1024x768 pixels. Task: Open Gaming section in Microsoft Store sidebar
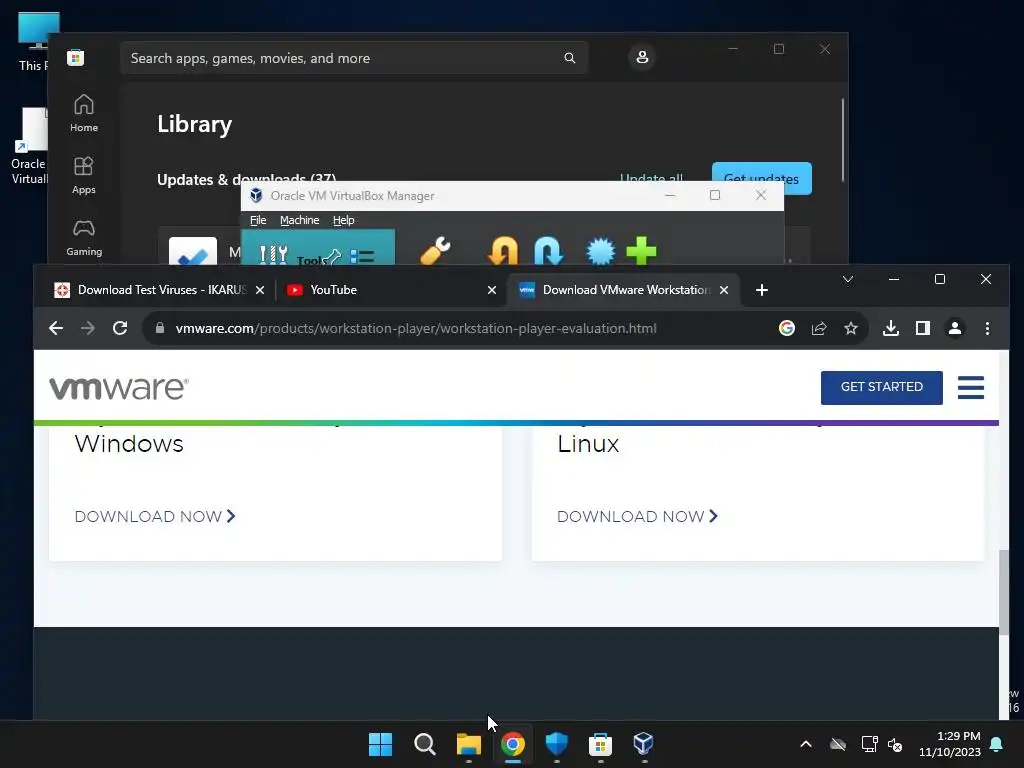[84, 237]
